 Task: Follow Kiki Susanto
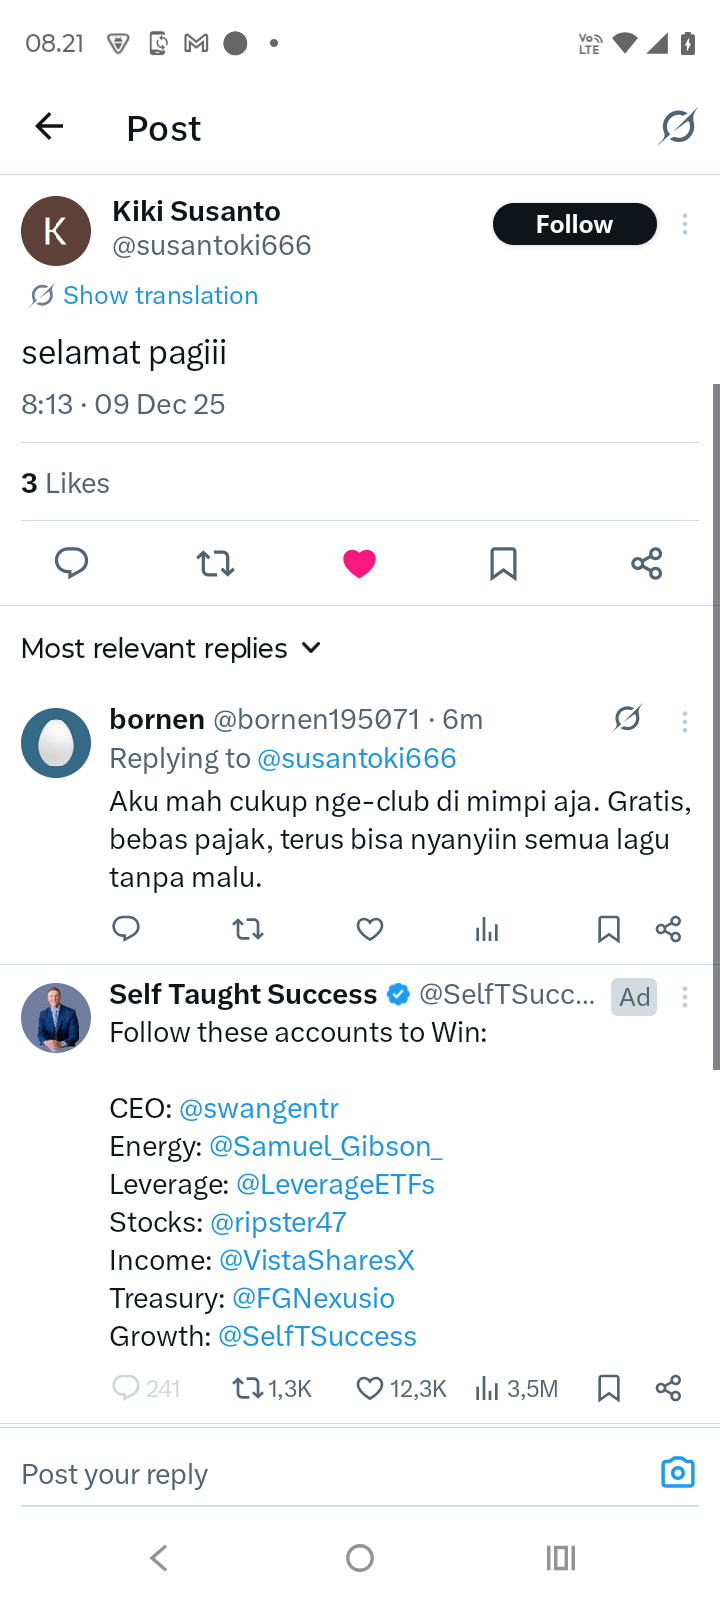click(x=574, y=224)
